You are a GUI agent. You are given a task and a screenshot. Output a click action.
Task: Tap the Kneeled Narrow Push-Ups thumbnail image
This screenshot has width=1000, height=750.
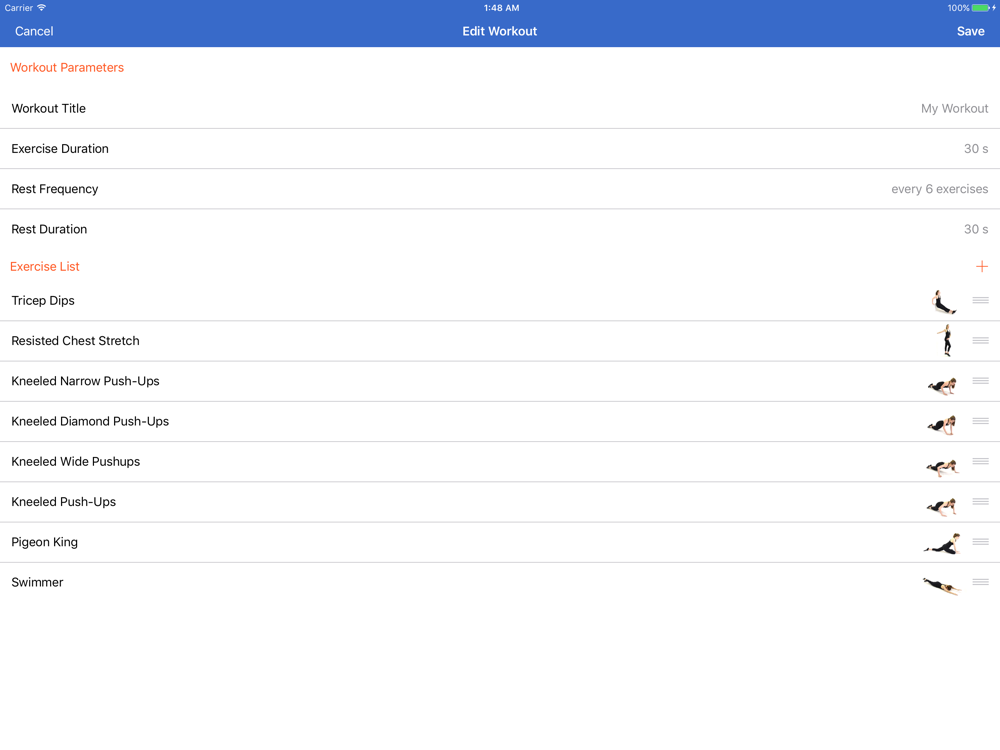point(942,385)
